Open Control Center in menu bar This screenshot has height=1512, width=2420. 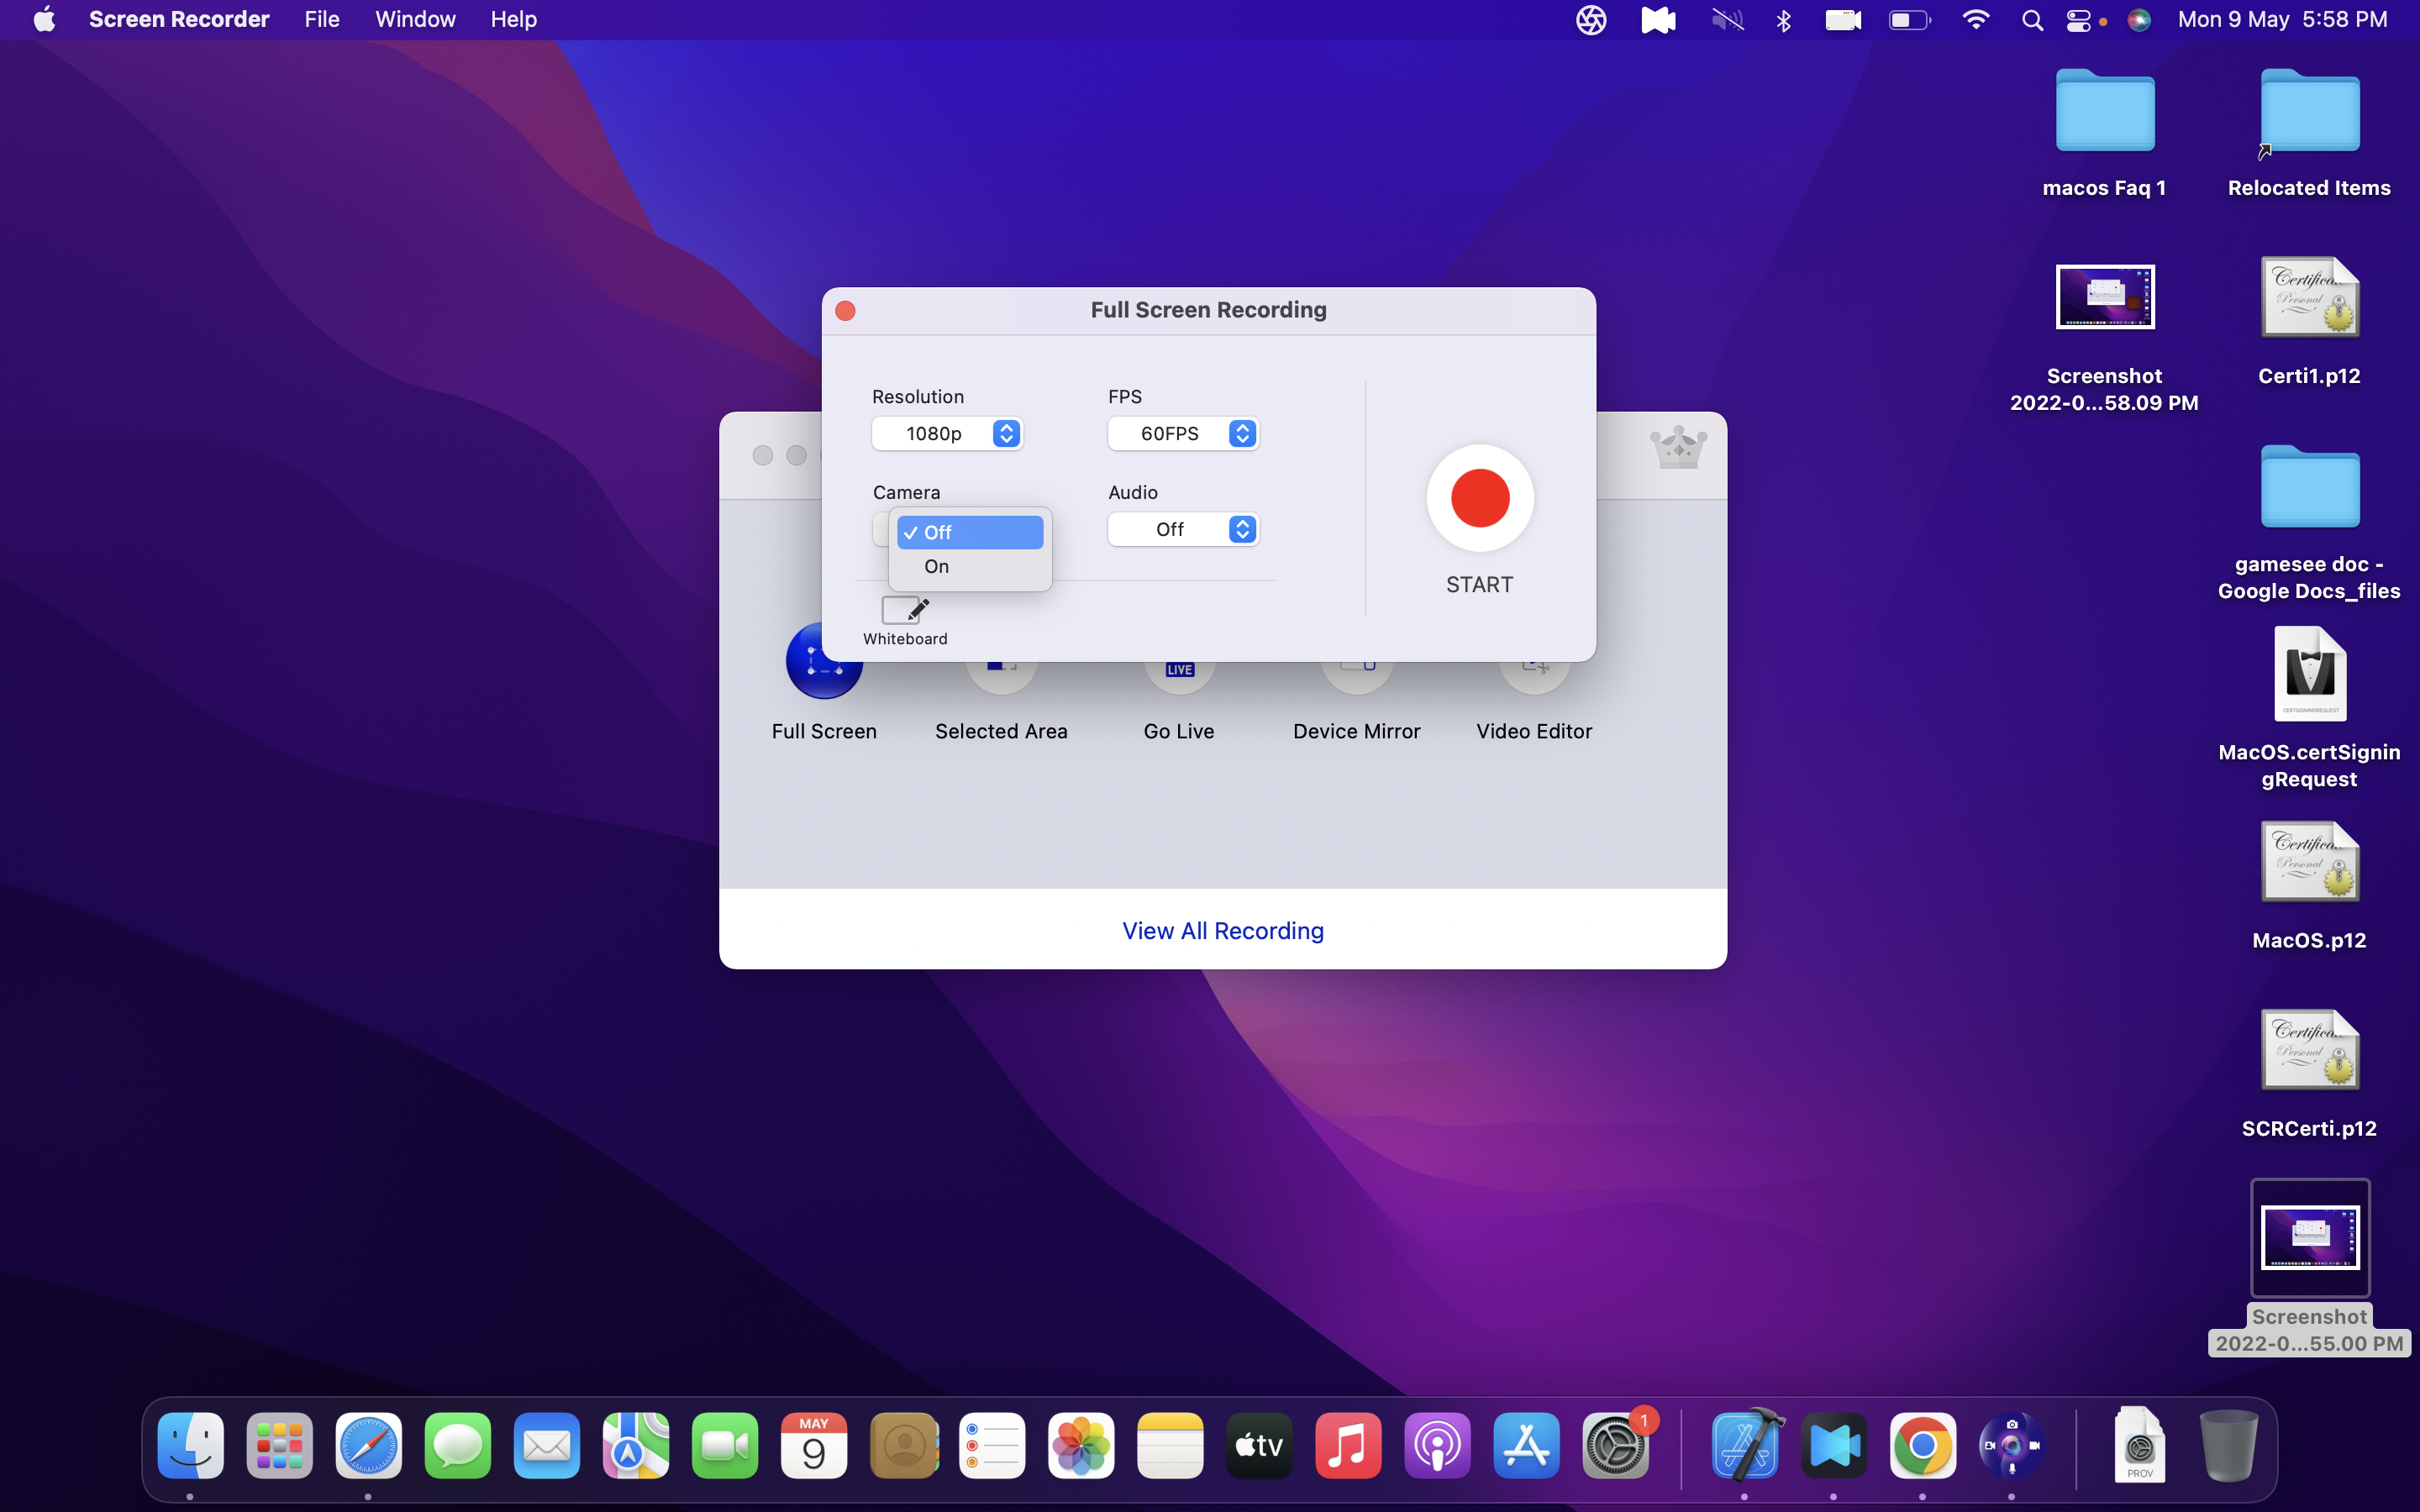click(2079, 20)
